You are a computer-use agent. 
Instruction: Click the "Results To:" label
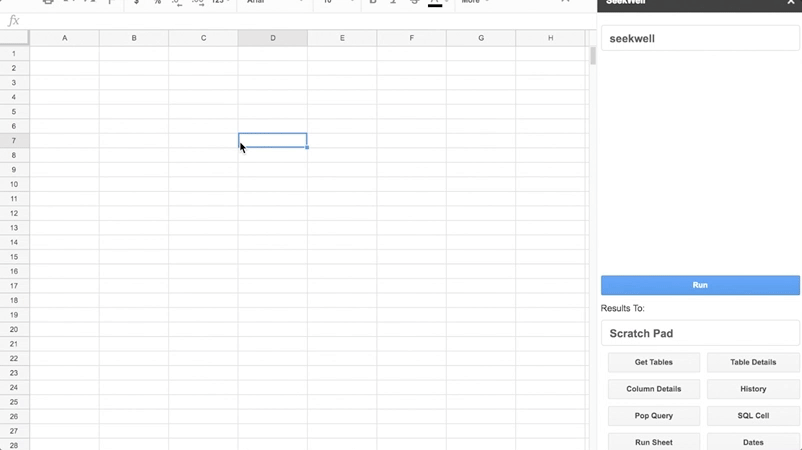[x=622, y=308]
